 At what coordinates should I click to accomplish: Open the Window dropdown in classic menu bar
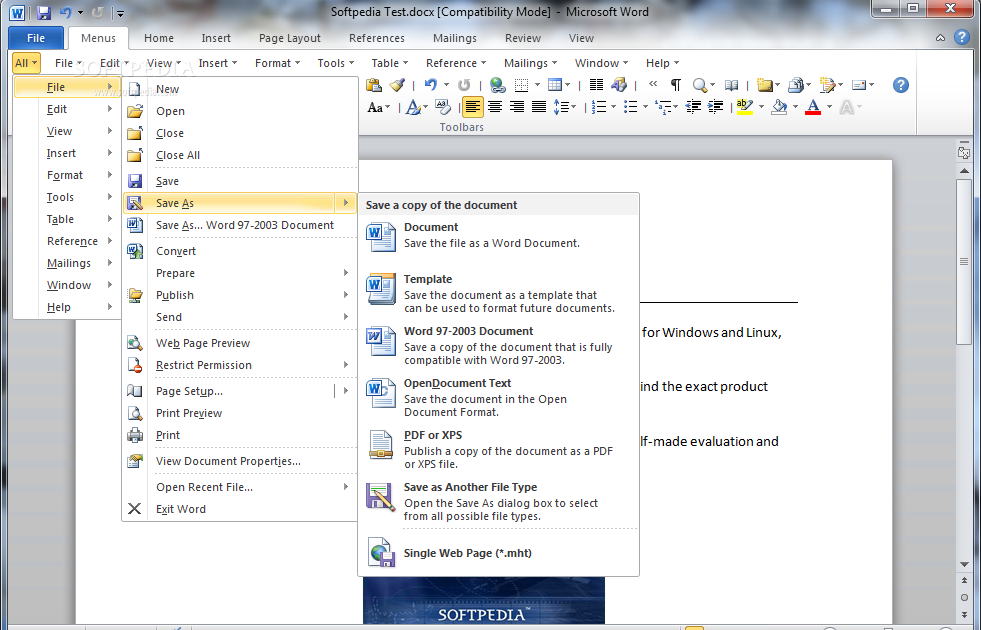coord(601,63)
